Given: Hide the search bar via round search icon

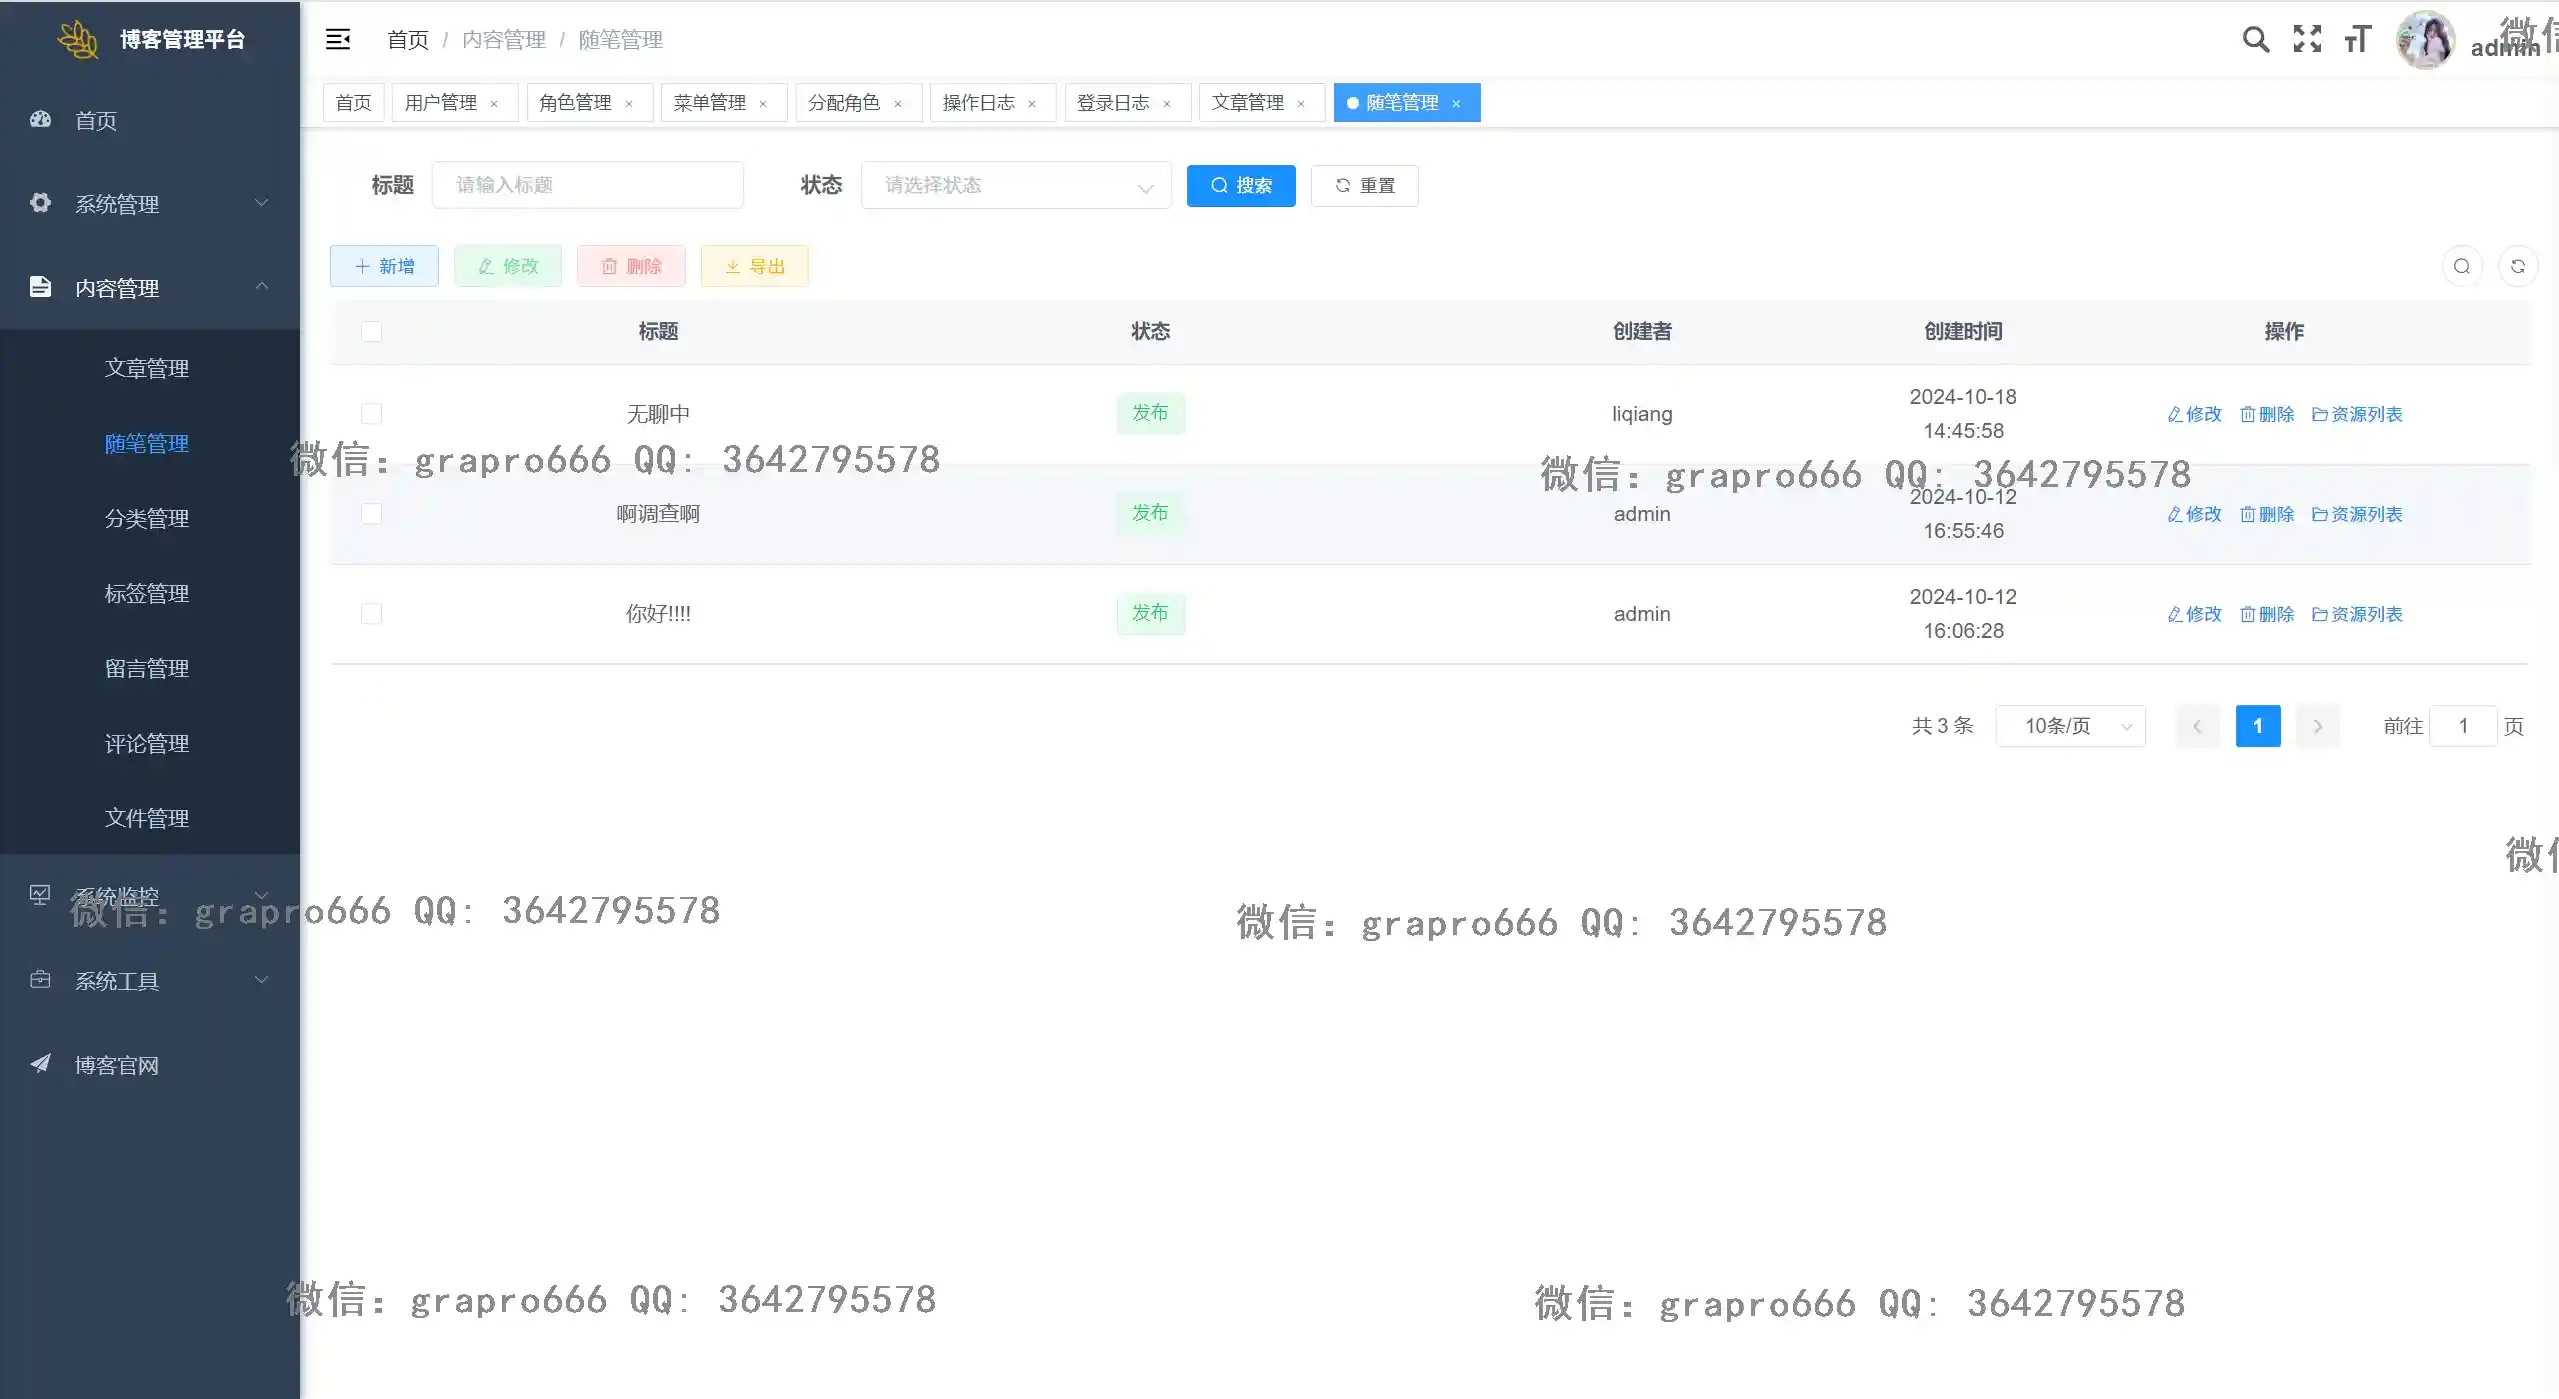Looking at the screenshot, I should pyautogui.click(x=2461, y=266).
